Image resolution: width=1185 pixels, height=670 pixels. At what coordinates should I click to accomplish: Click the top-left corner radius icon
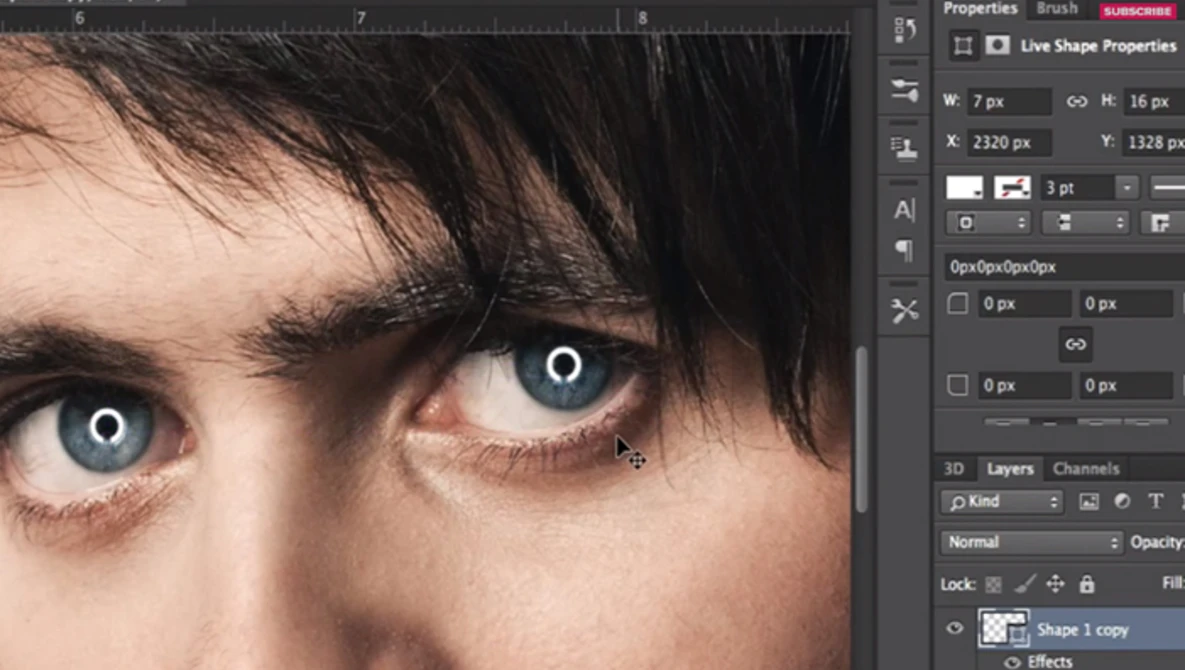click(958, 304)
